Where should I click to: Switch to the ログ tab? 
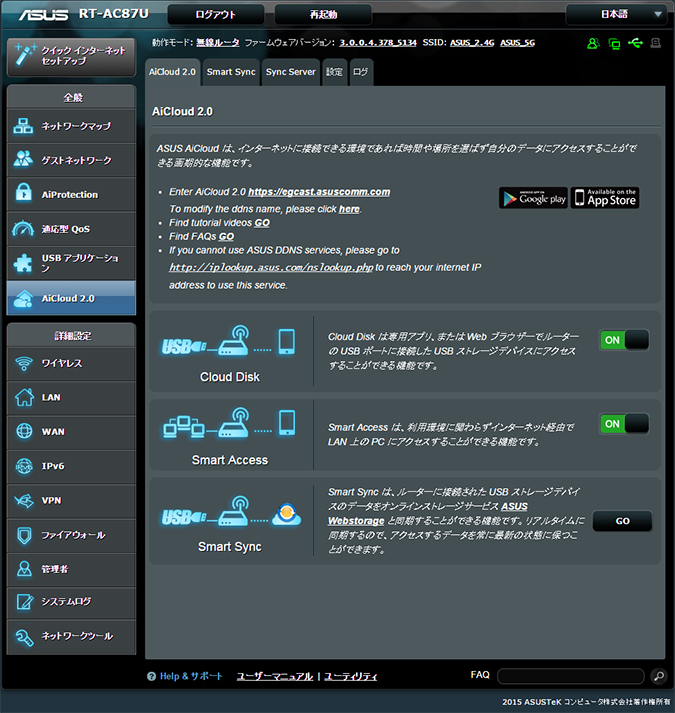(361, 72)
